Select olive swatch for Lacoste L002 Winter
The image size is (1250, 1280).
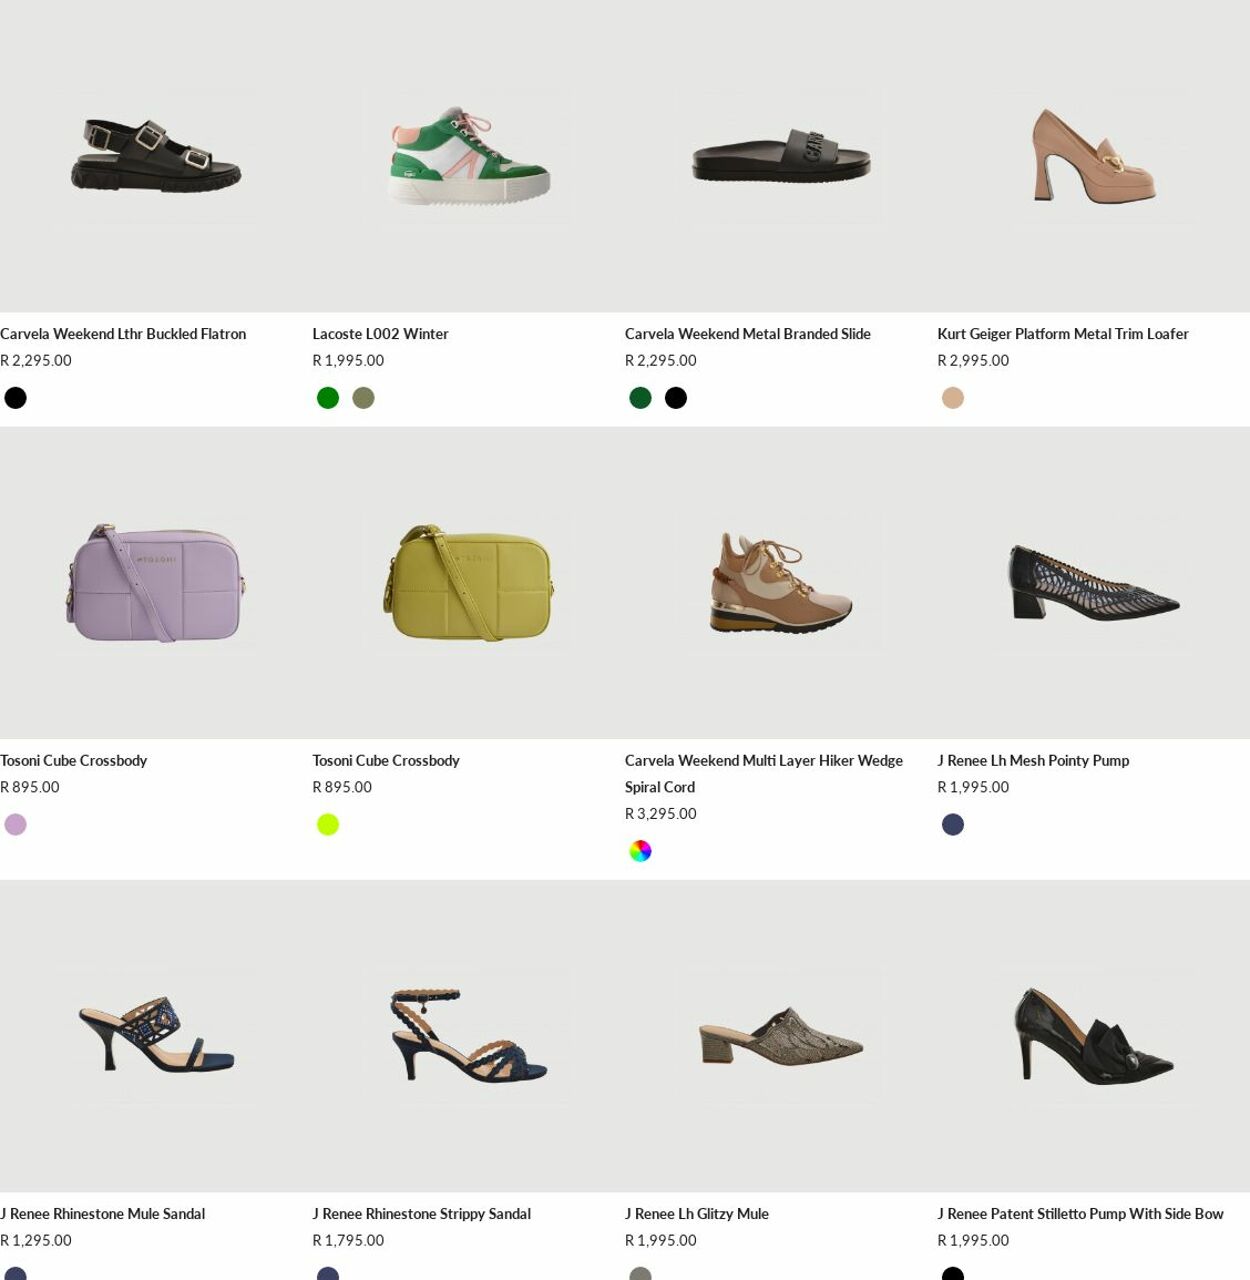(364, 398)
